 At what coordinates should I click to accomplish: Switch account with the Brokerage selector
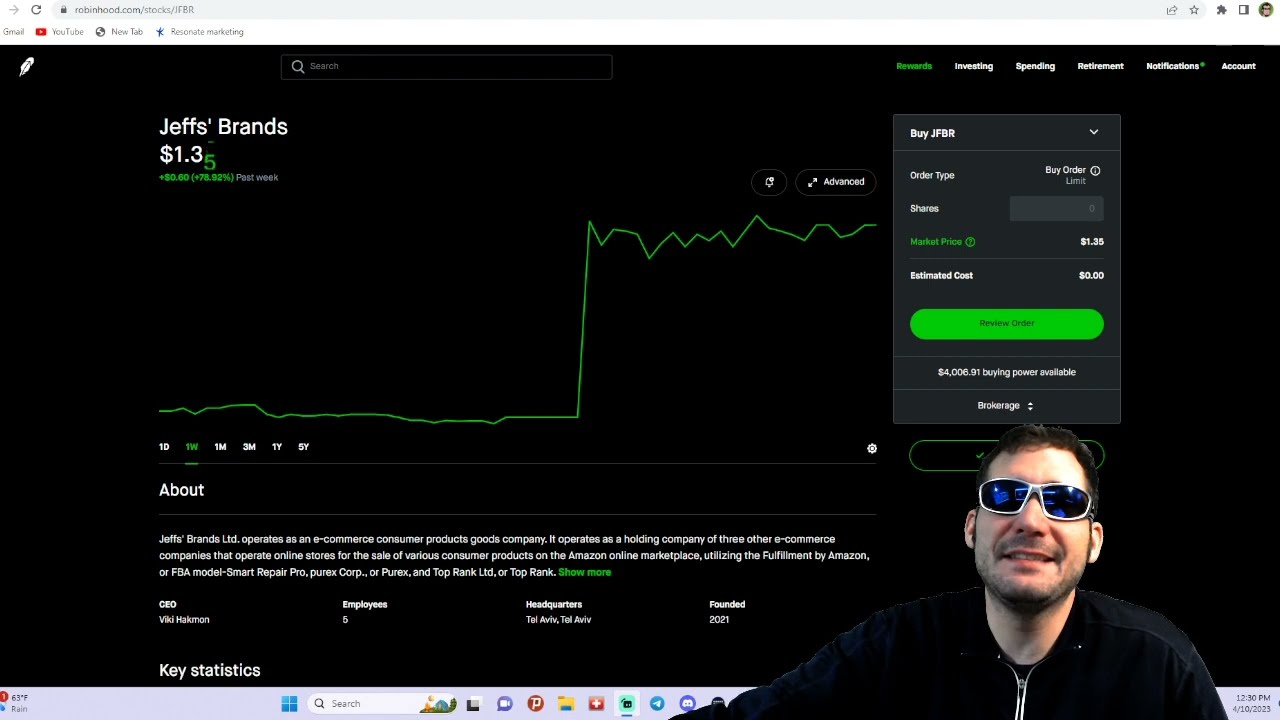coord(1006,406)
